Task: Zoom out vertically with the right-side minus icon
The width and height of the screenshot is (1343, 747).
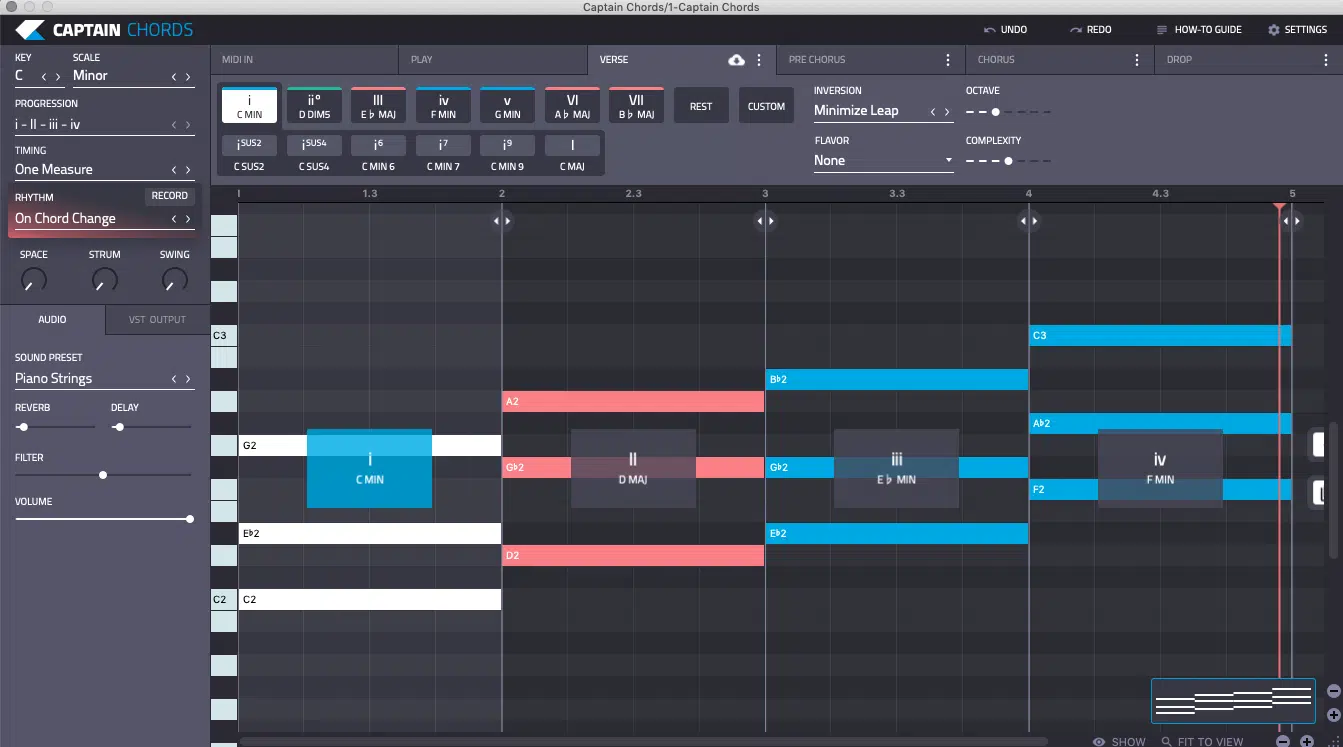Action: coord(1333,691)
